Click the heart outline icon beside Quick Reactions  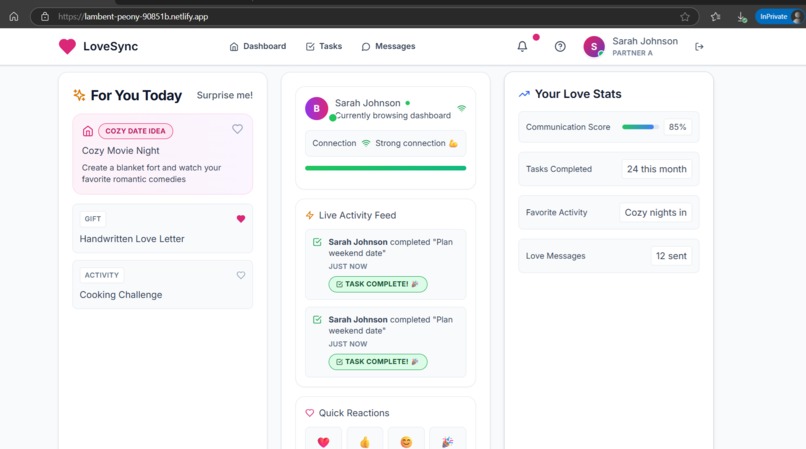309,413
